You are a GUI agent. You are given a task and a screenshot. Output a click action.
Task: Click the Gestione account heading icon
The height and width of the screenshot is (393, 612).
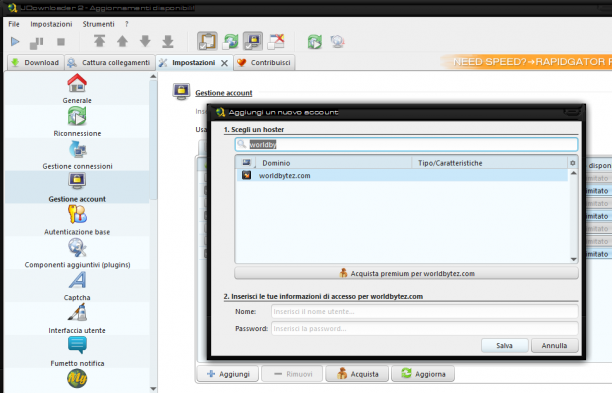click(x=181, y=92)
